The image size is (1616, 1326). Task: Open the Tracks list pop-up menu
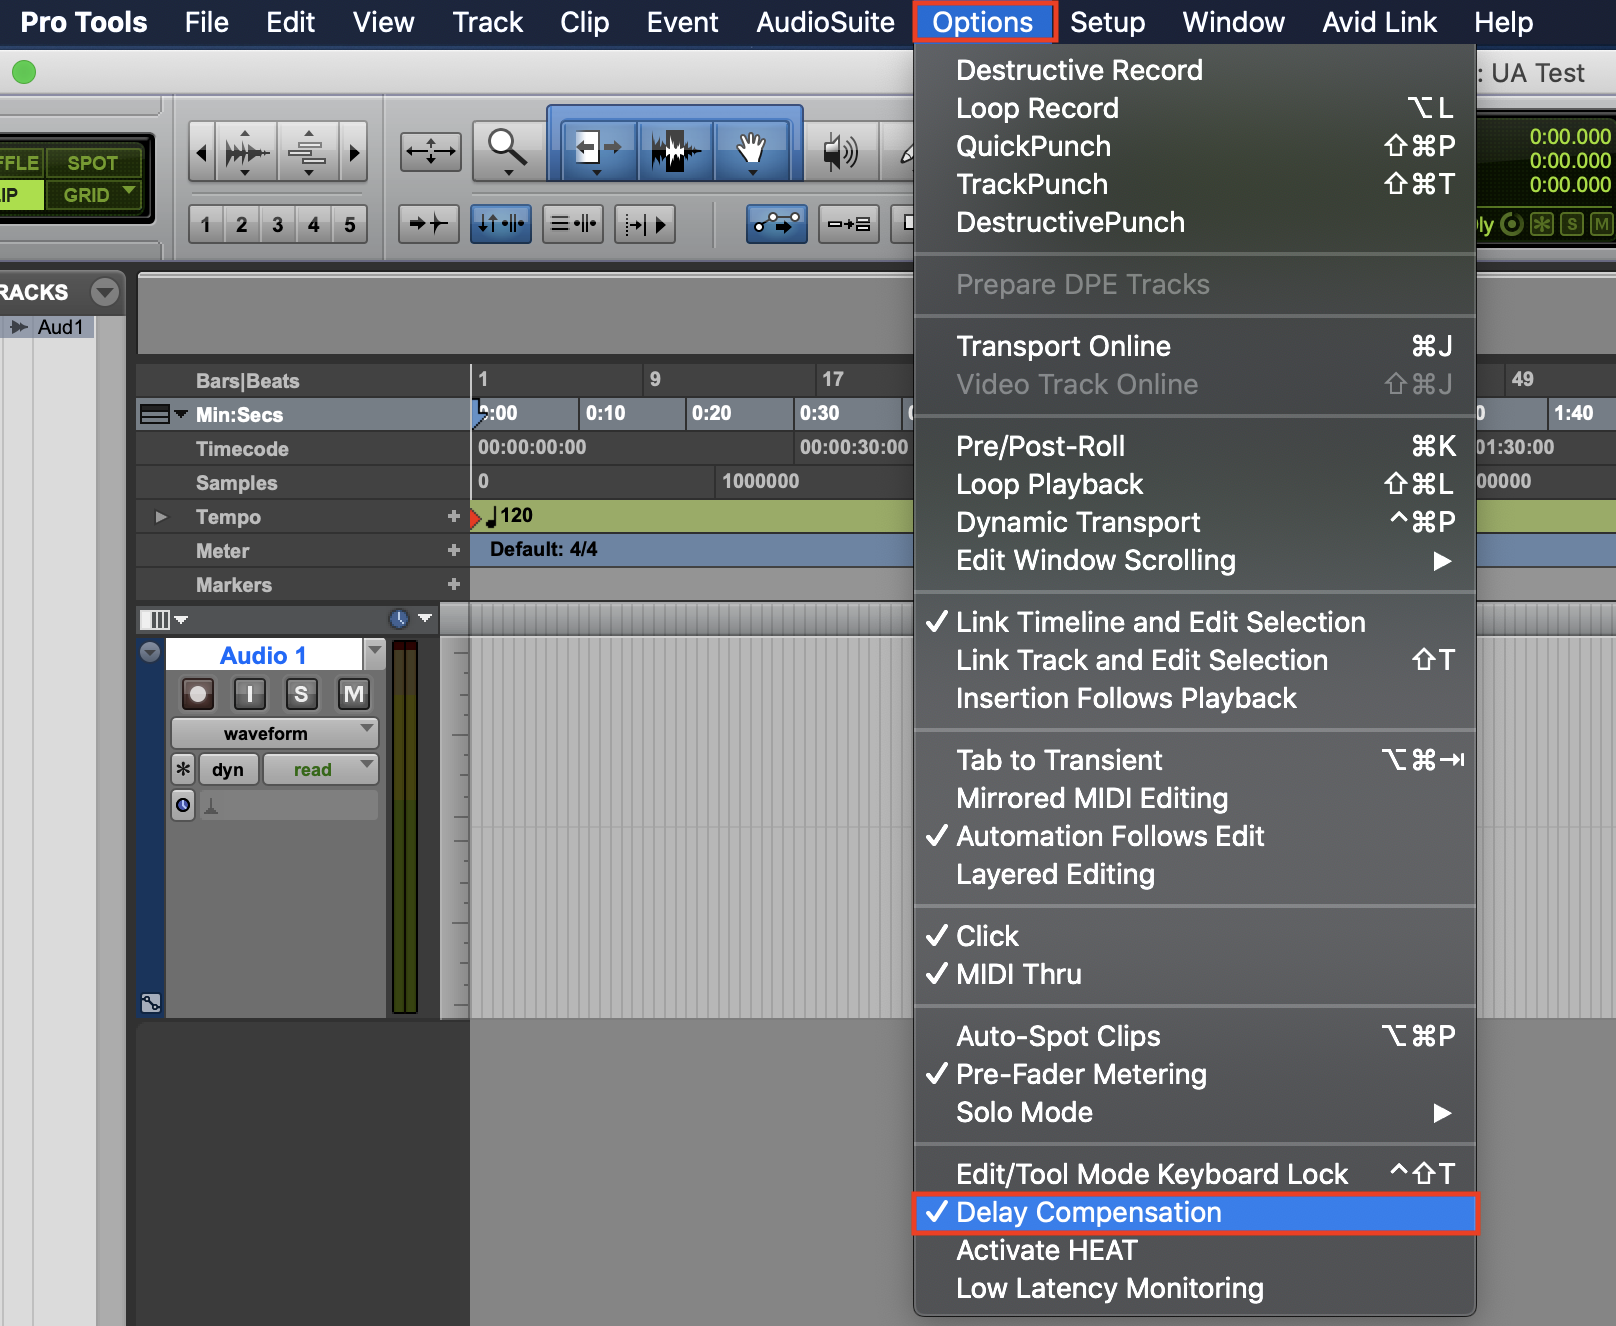(x=104, y=292)
